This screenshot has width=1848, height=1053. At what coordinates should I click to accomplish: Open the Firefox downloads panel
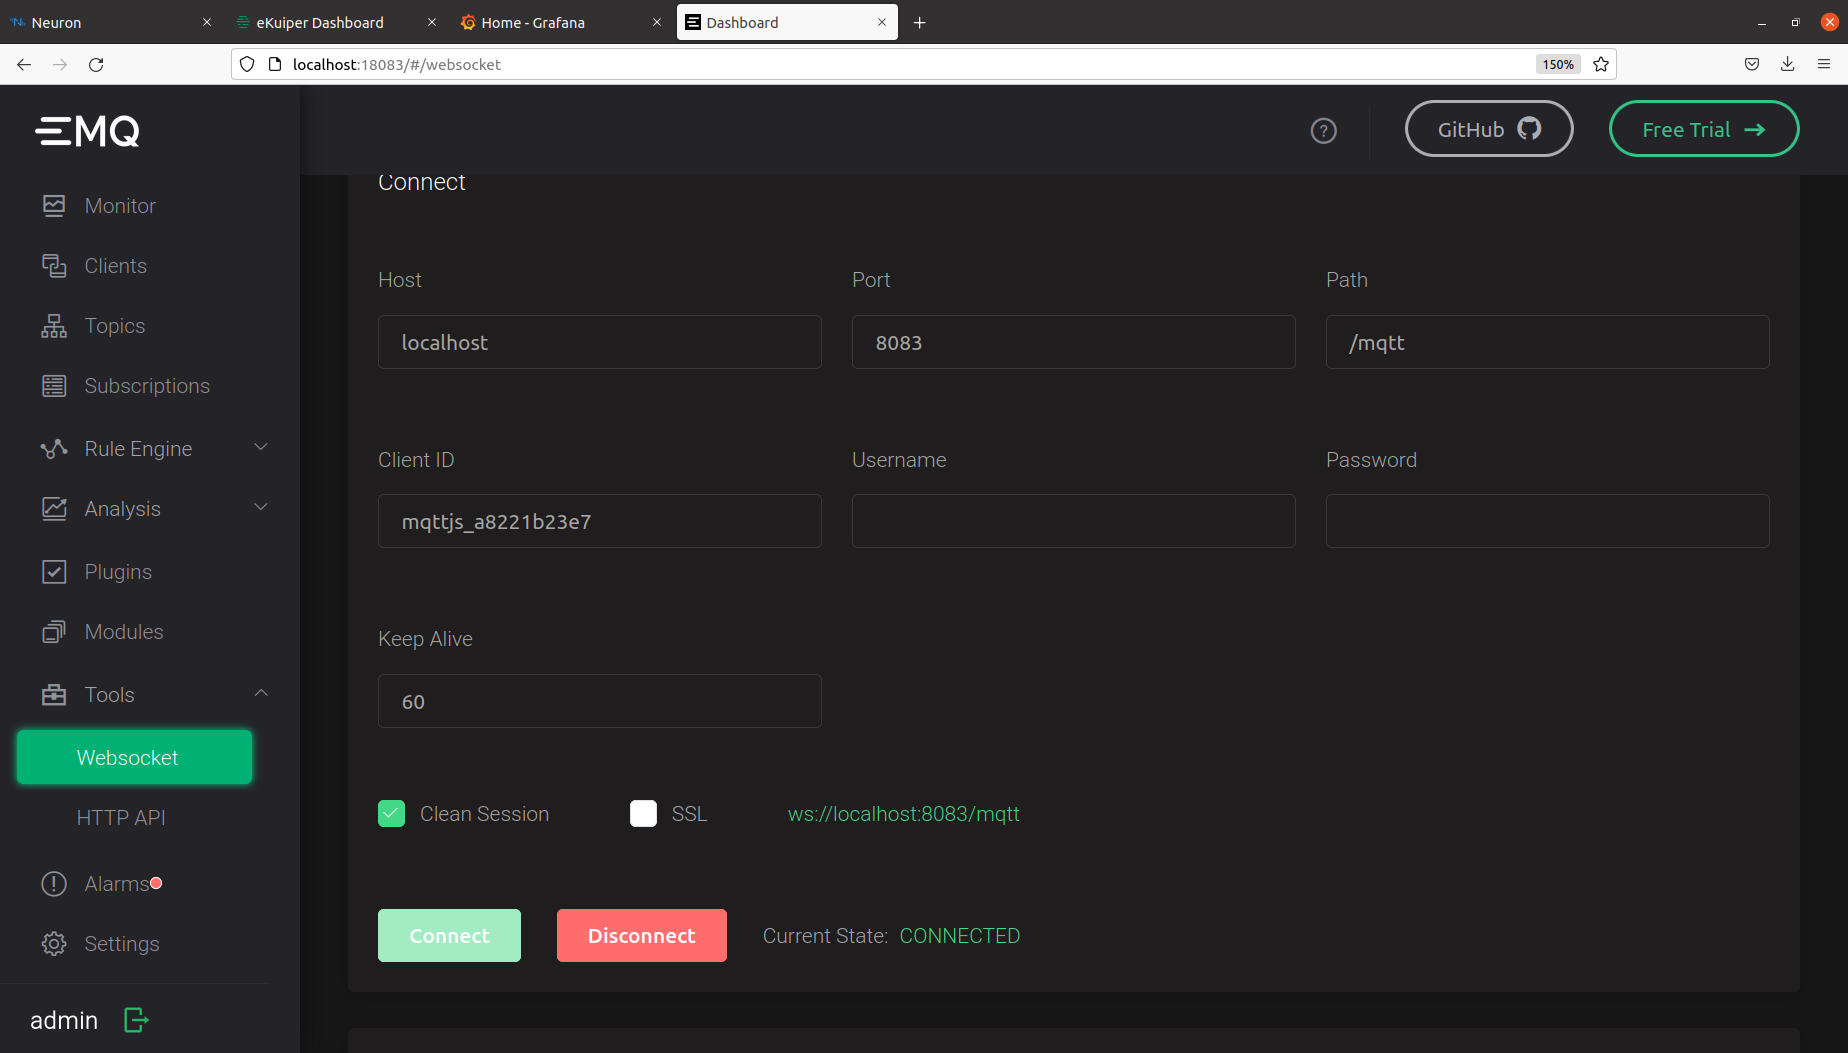pyautogui.click(x=1788, y=64)
